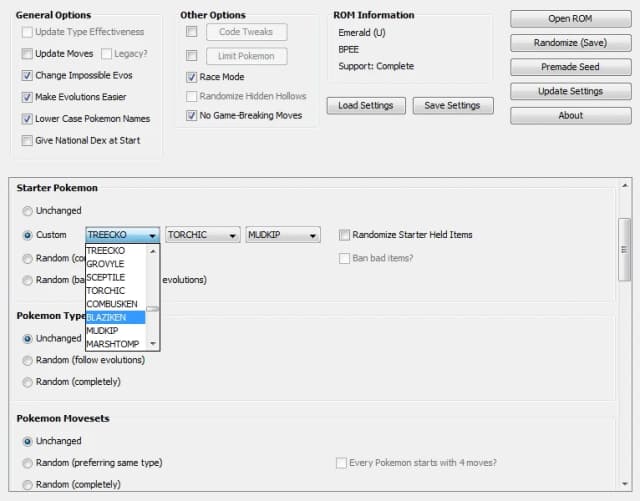
Task: Select Unchanged under Pokemon Movesets
Action: point(27,441)
